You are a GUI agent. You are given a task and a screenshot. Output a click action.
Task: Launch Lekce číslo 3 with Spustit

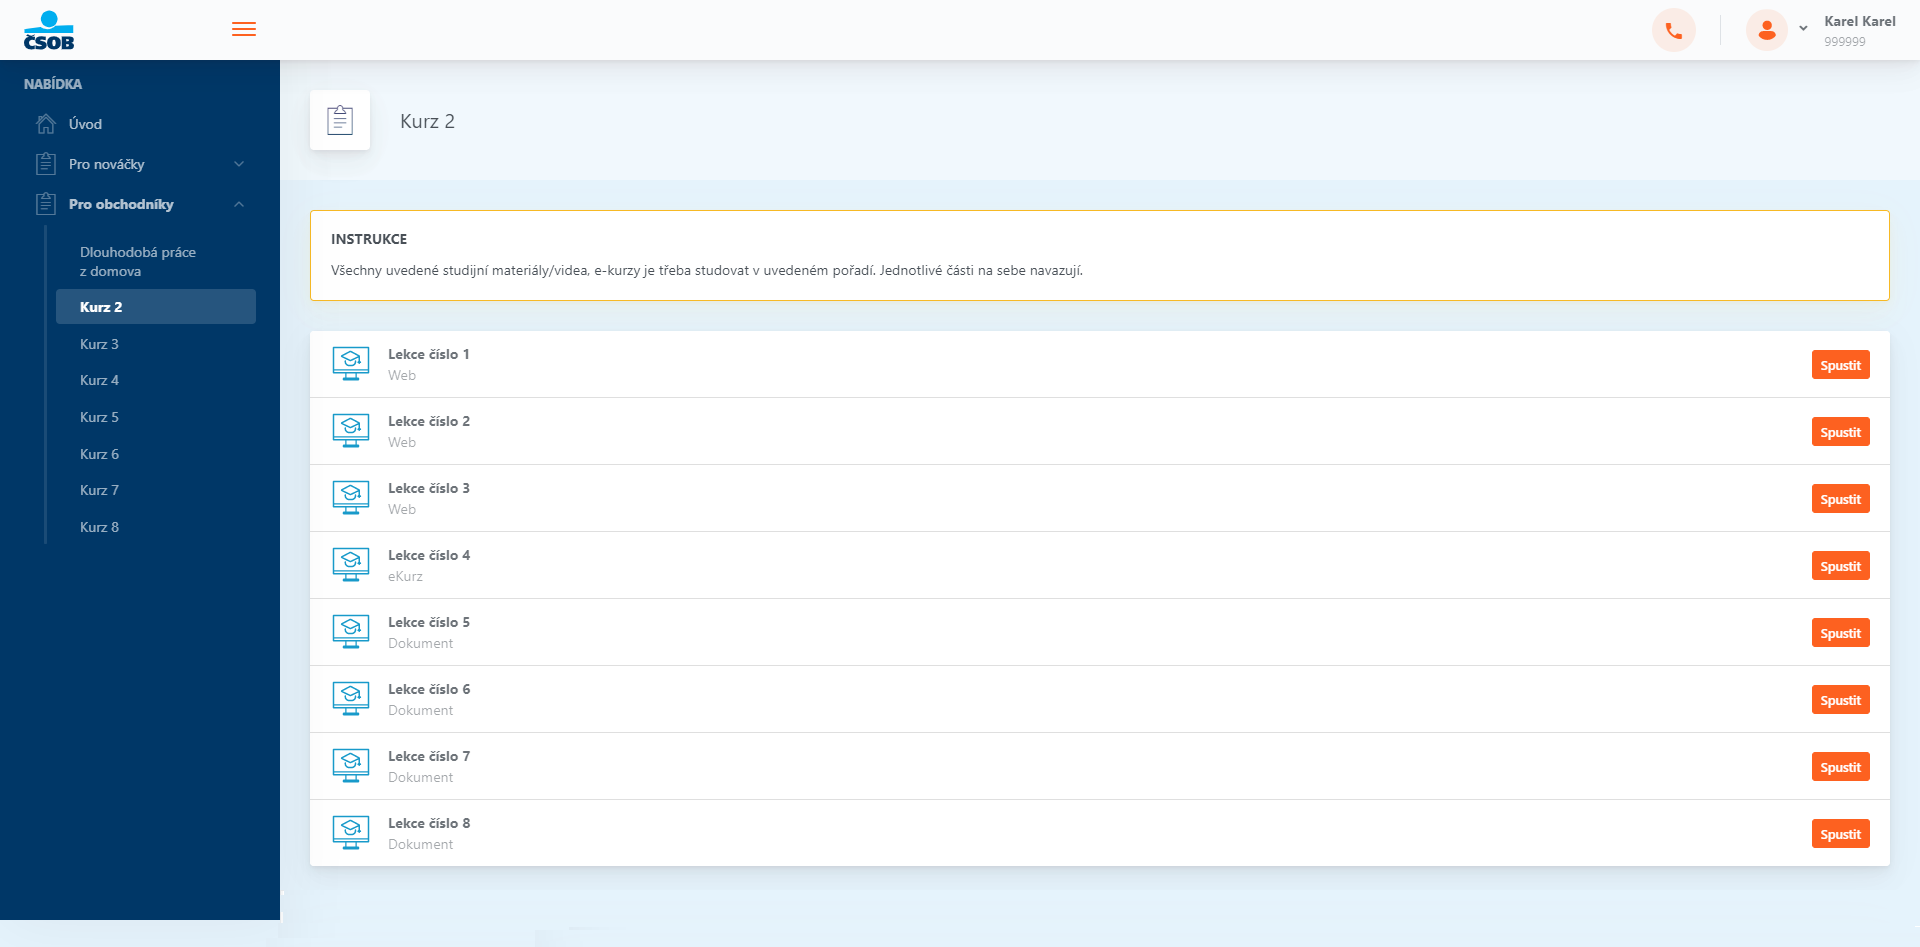coord(1840,499)
